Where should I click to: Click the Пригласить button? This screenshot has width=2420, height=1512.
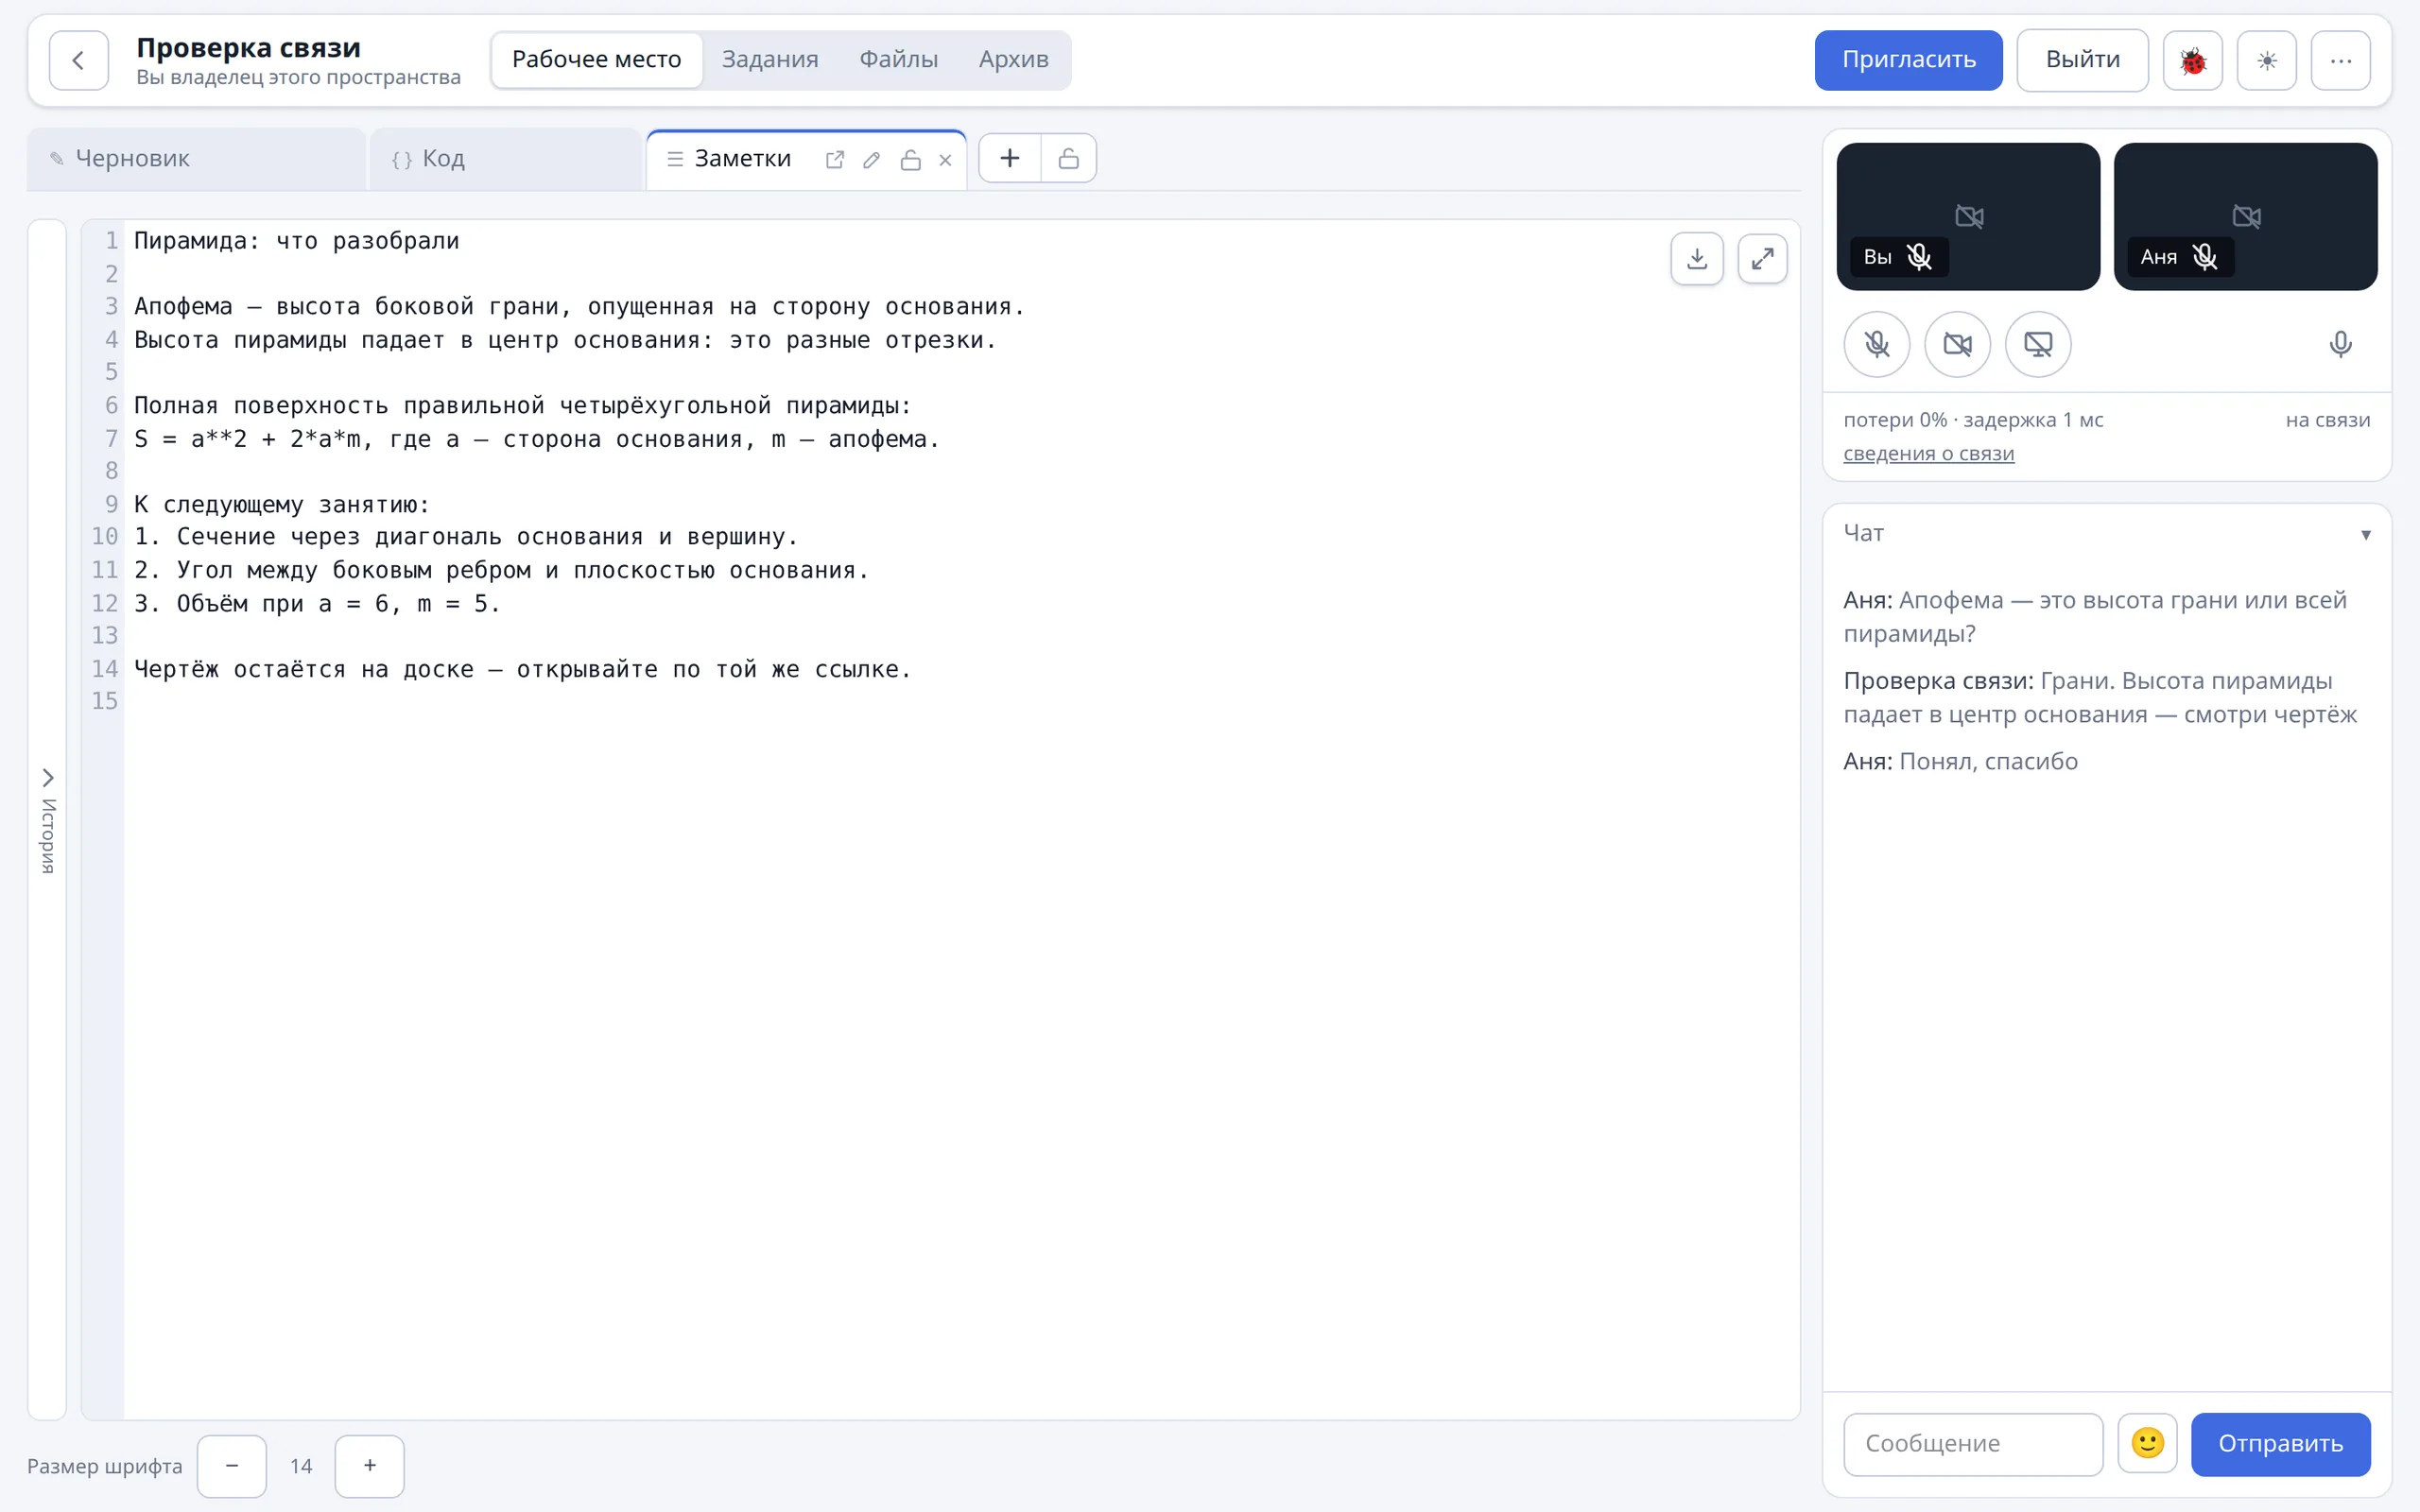(1908, 60)
